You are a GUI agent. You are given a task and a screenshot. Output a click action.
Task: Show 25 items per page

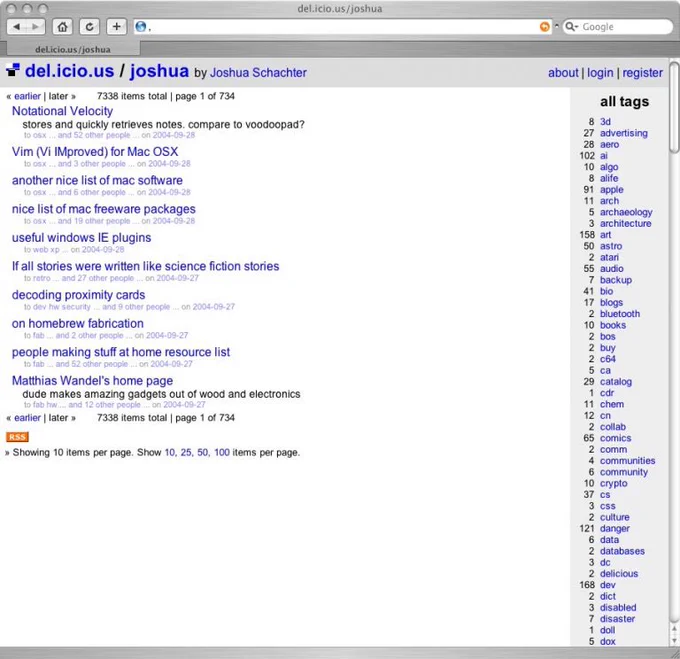[186, 453]
